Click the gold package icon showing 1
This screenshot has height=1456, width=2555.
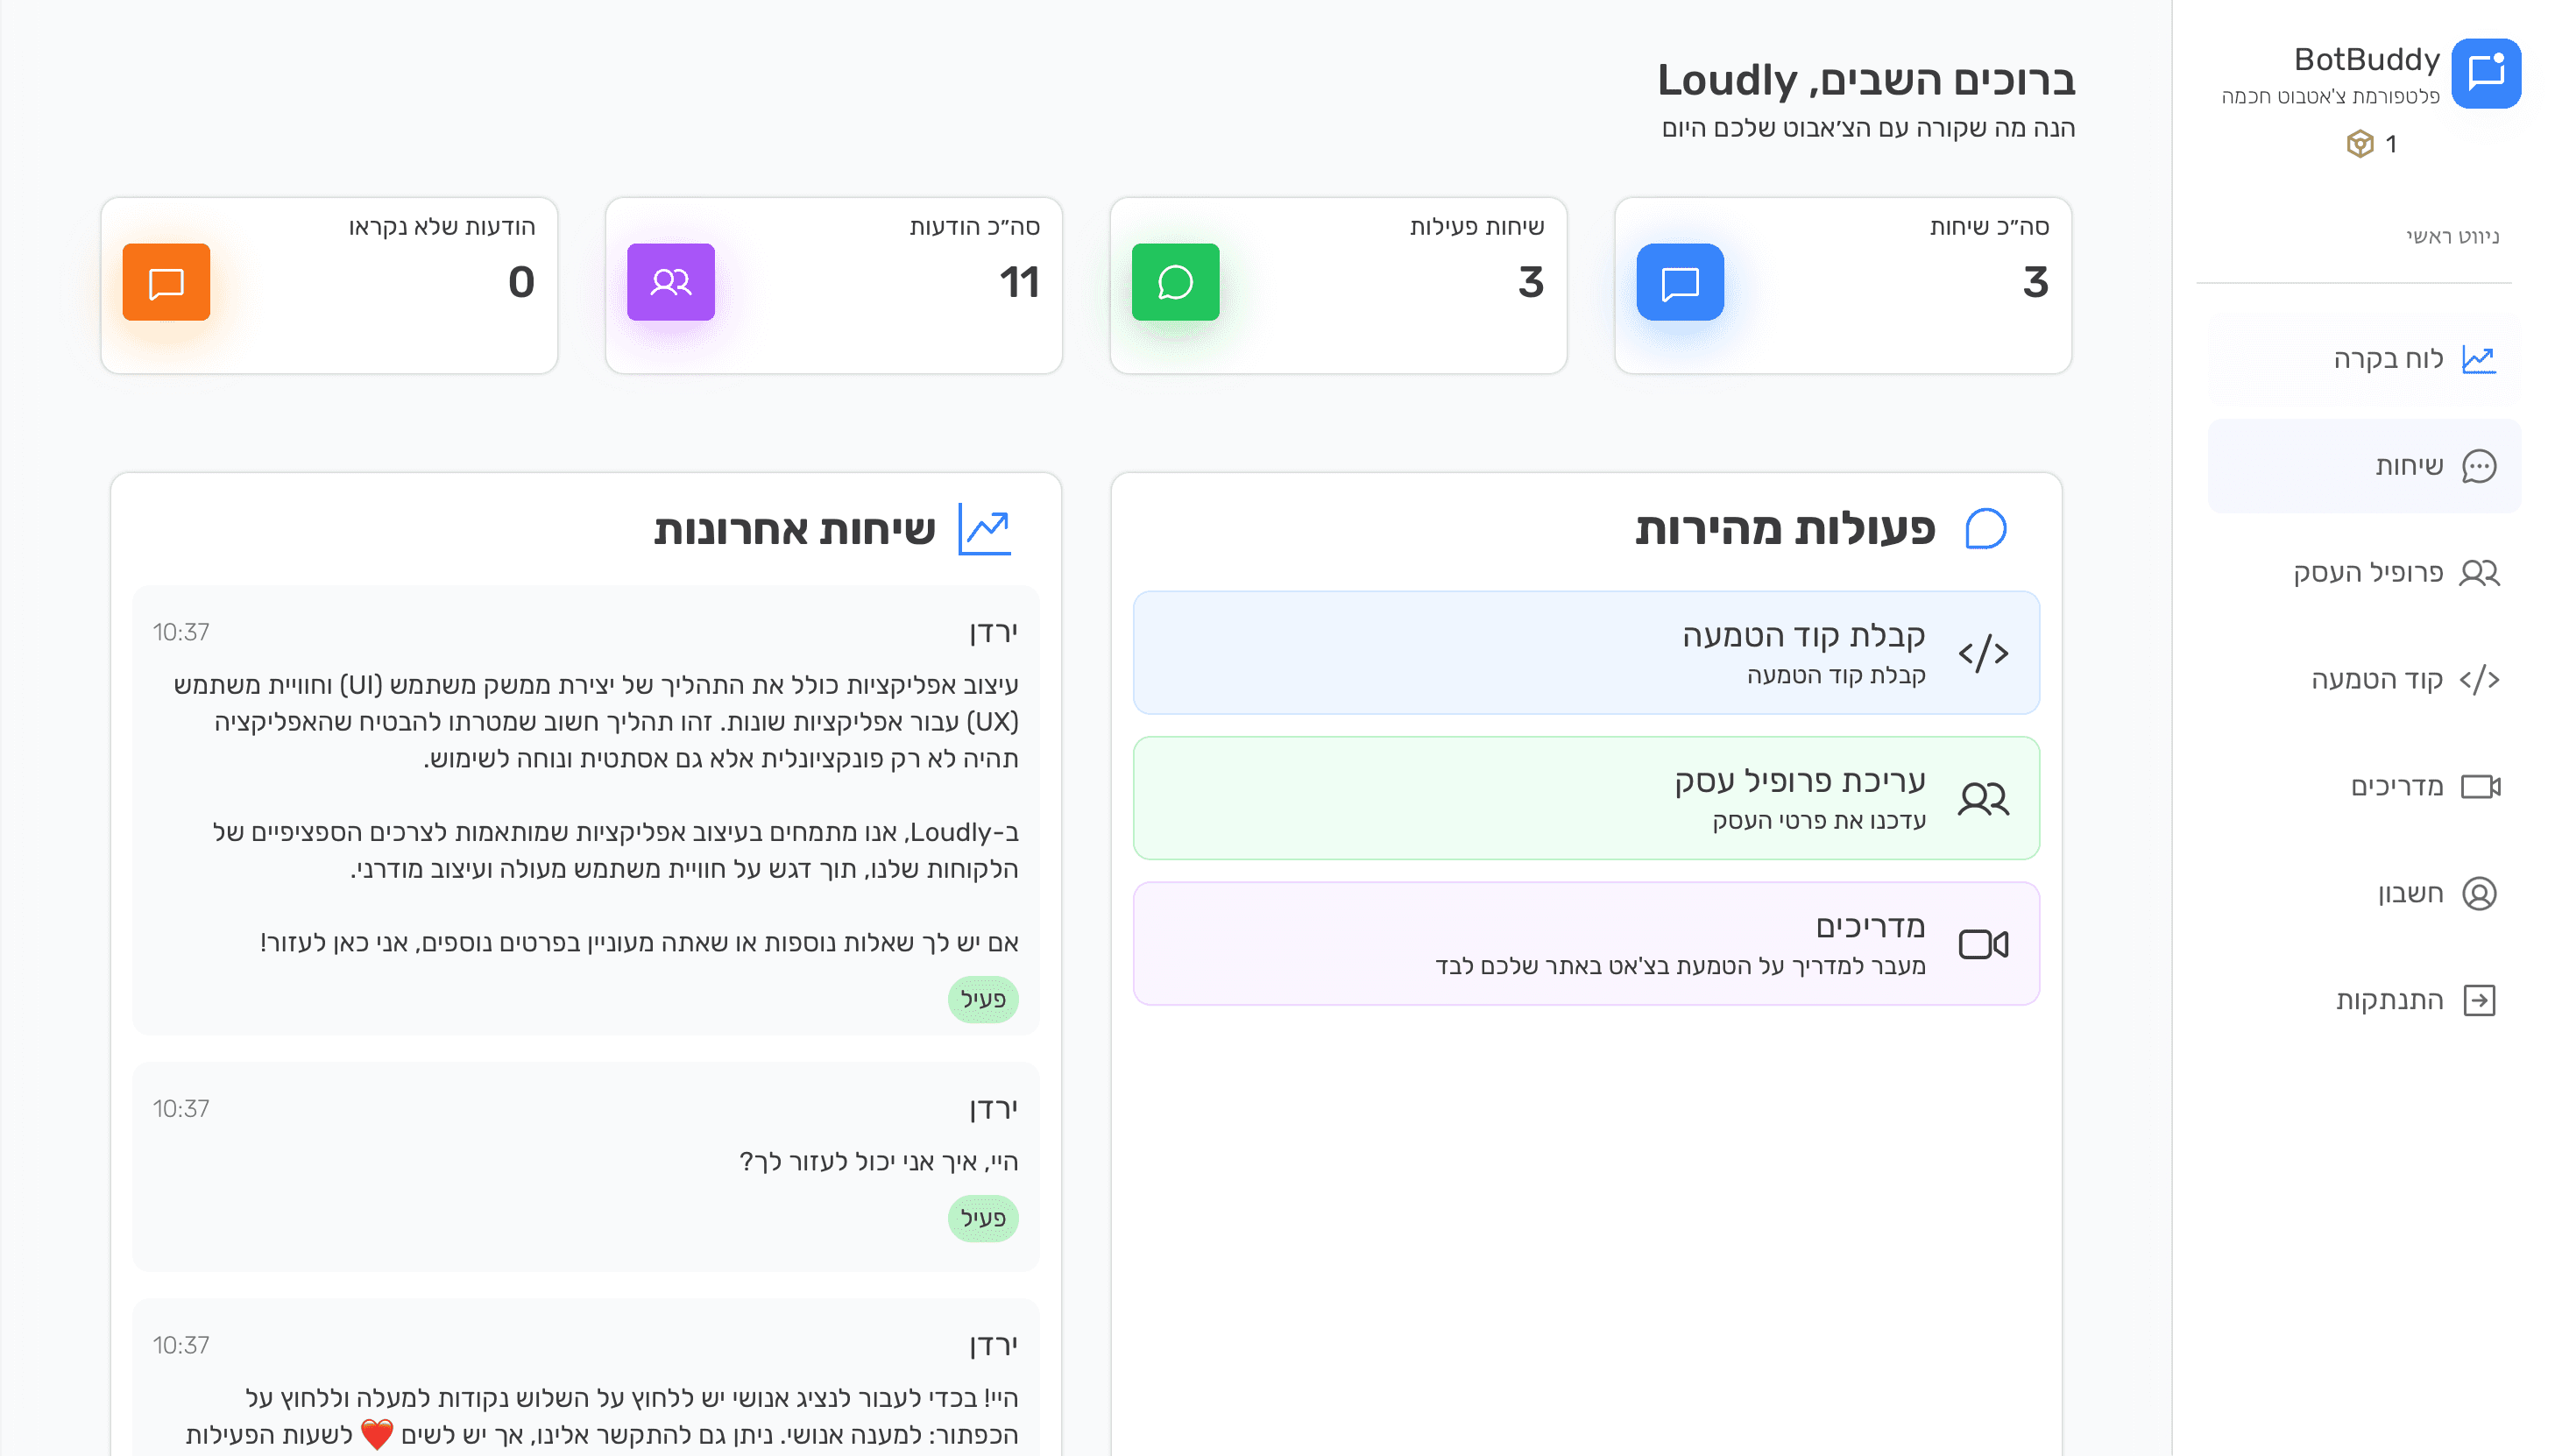[x=2360, y=143]
